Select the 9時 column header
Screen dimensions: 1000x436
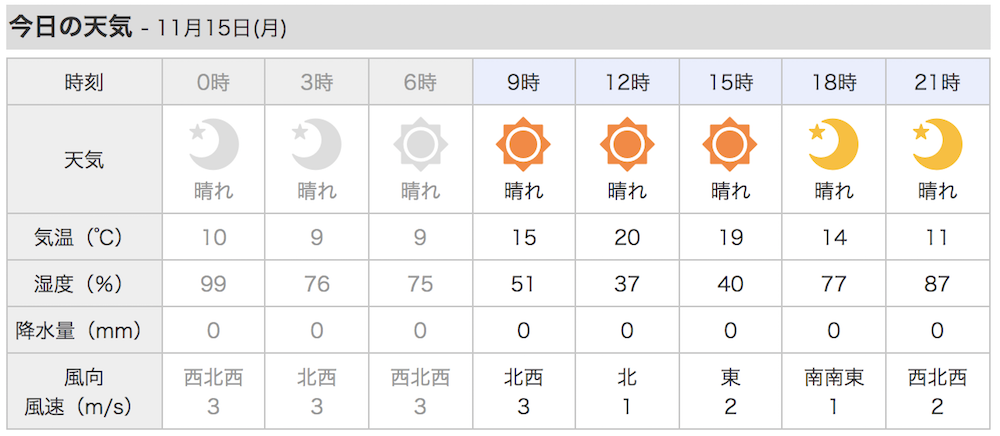click(x=524, y=82)
